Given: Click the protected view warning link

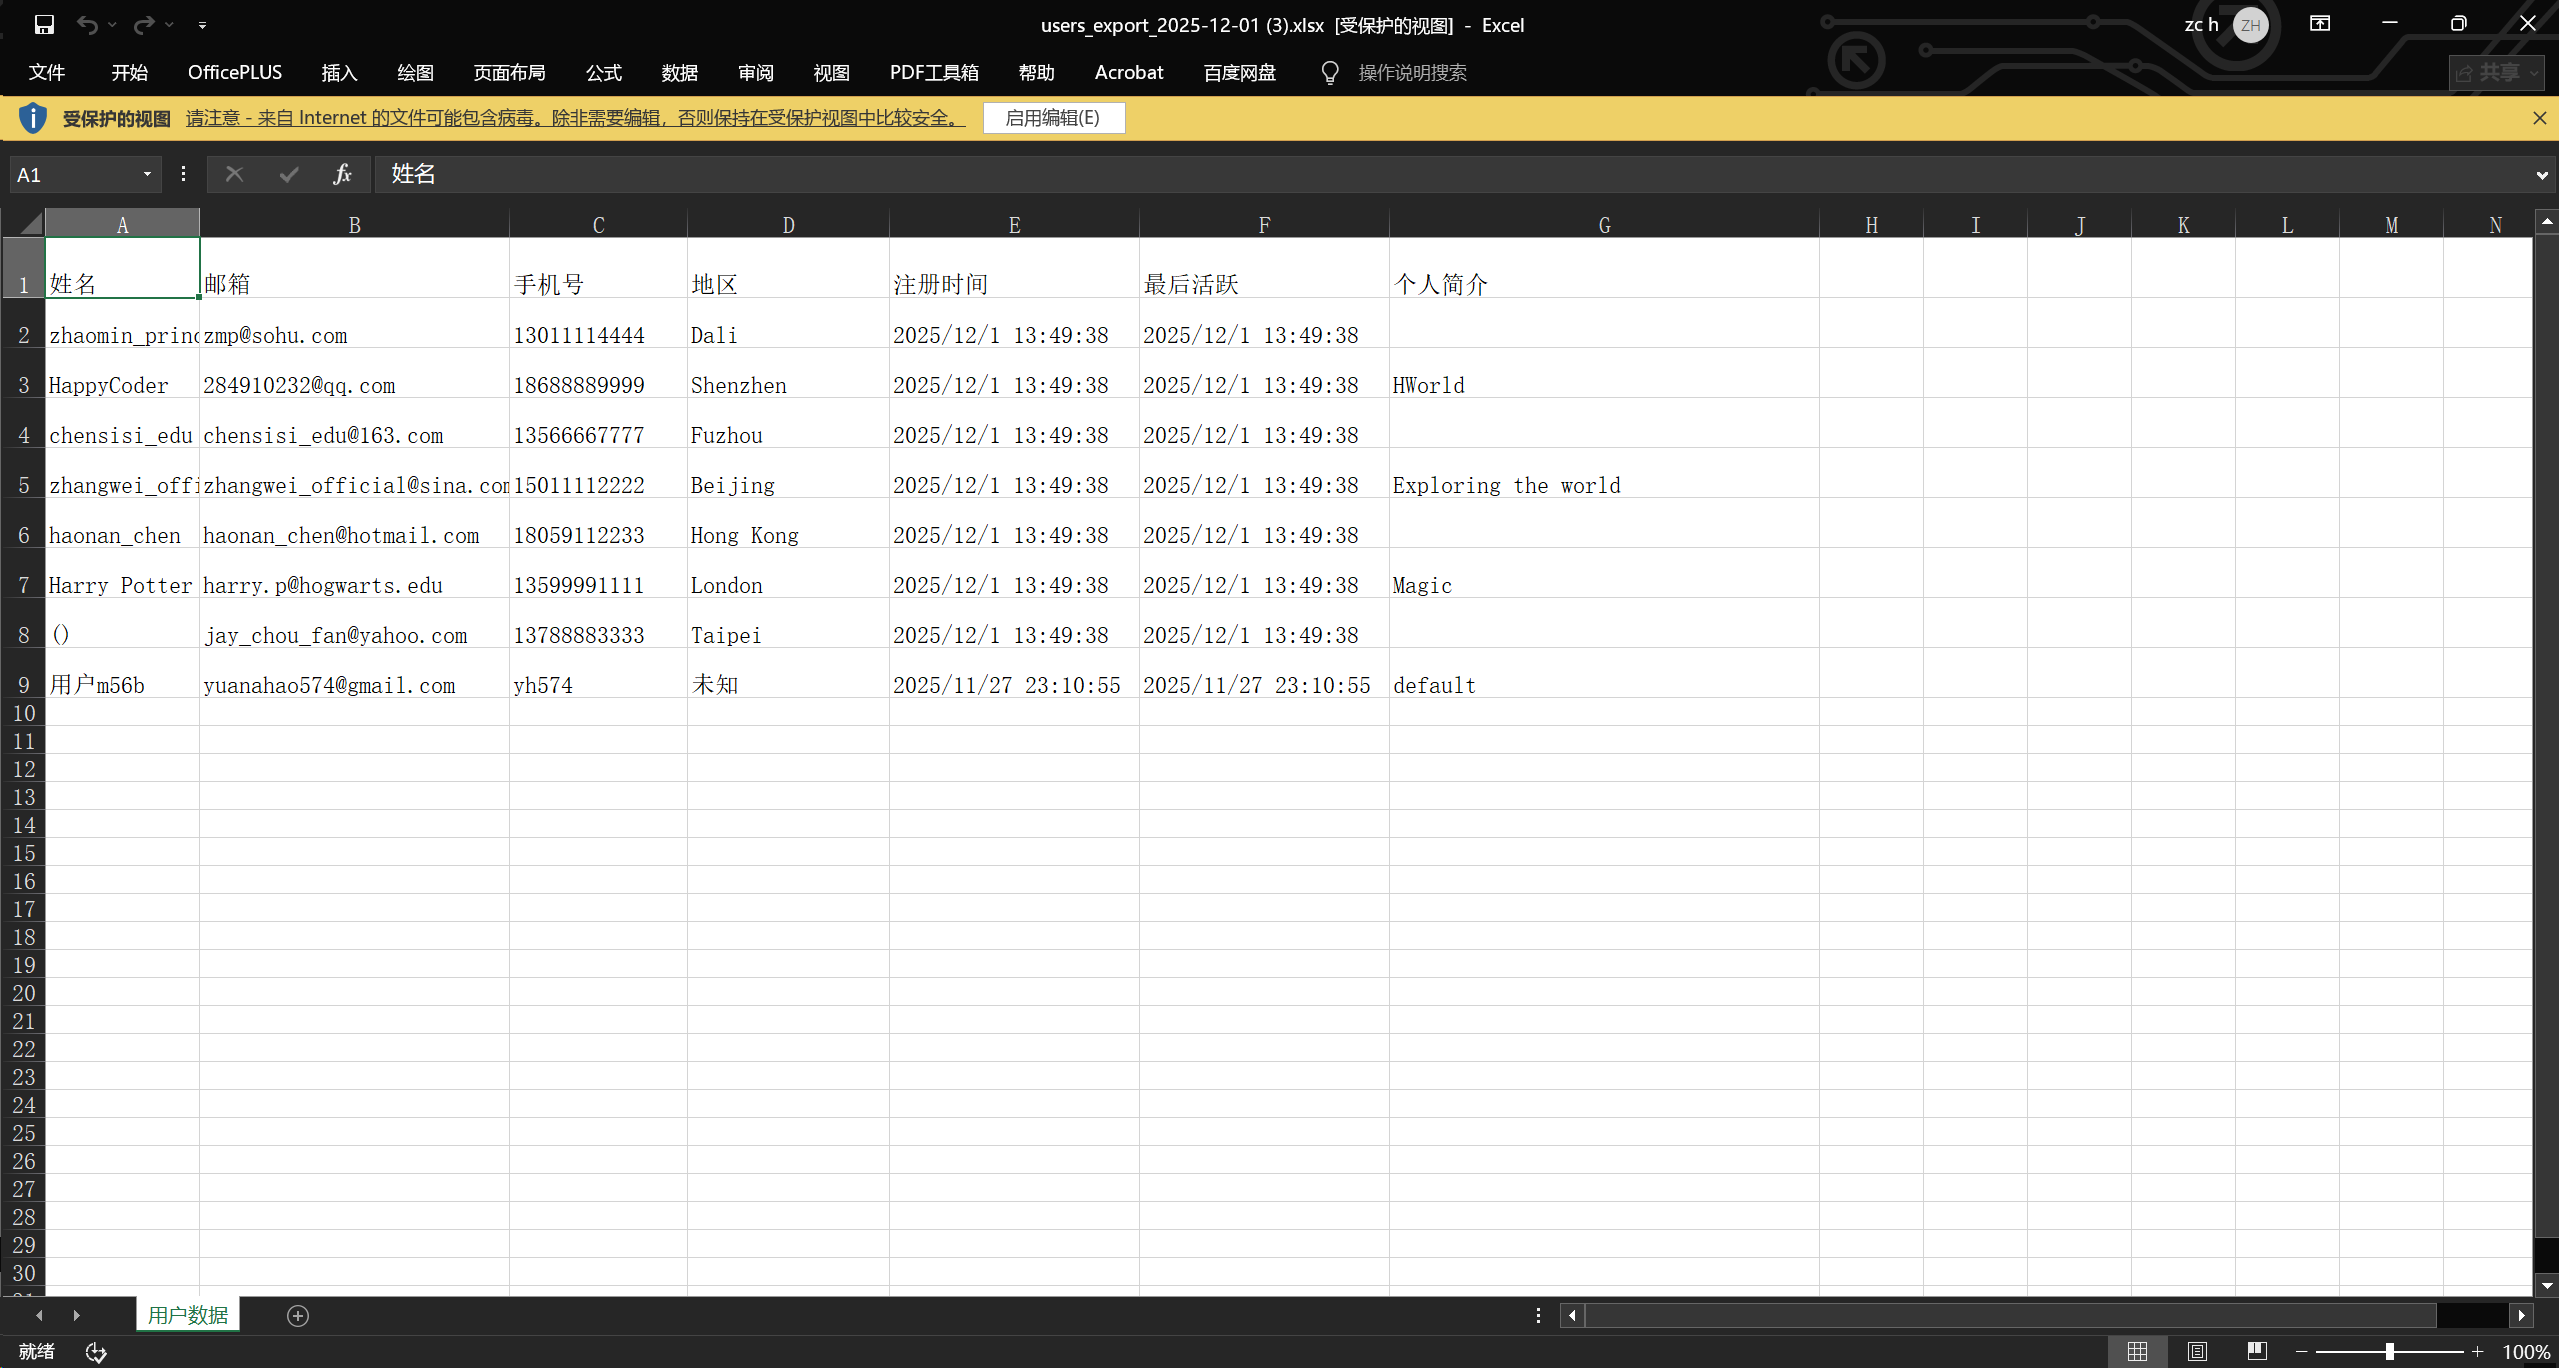Looking at the screenshot, I should 575,118.
